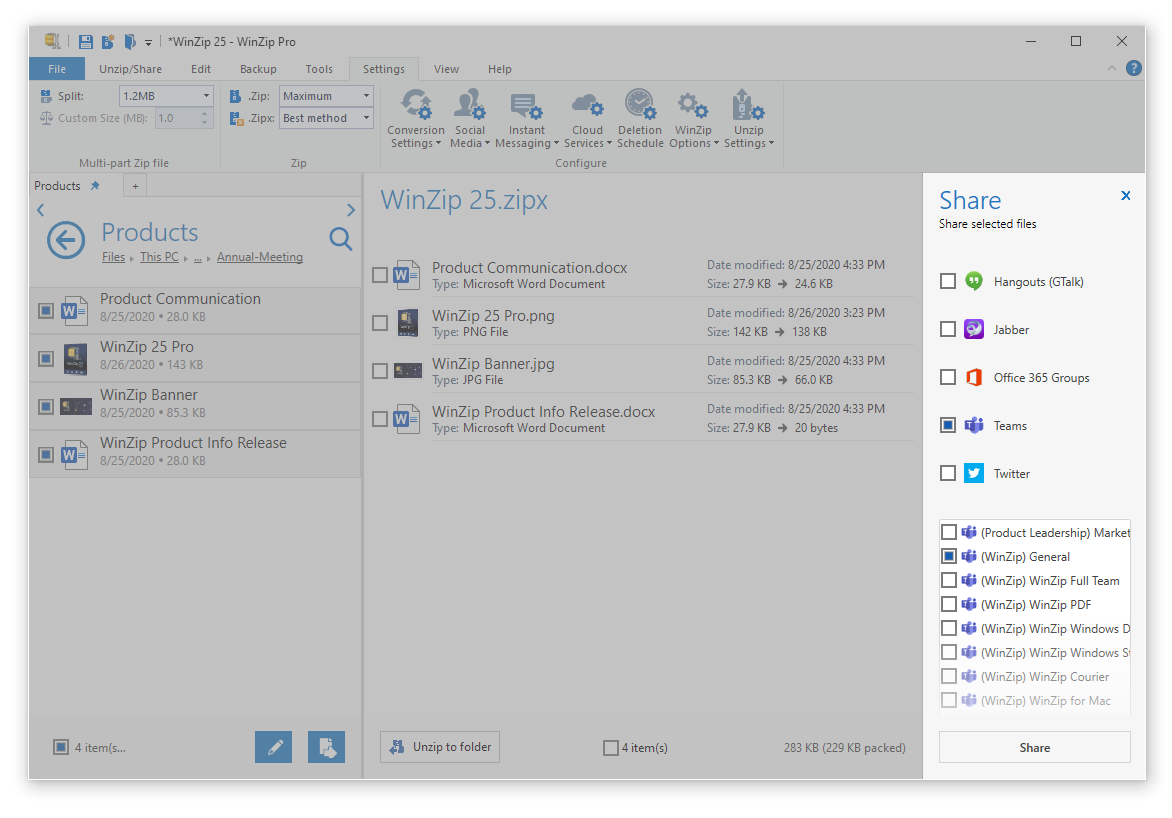Change .Zip compression from Maximum
The image size is (1172, 818).
(x=365, y=95)
